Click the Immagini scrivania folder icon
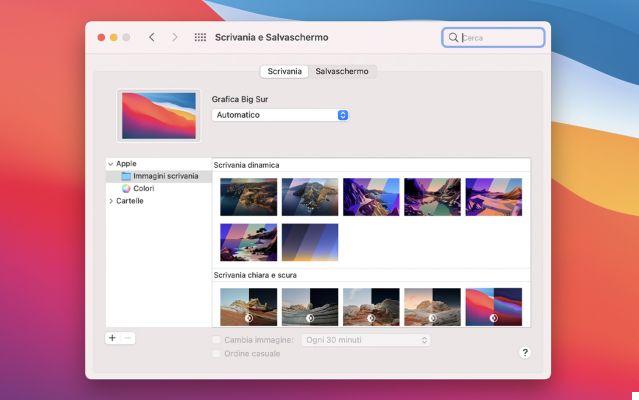Screen dimensions: 639x400 coord(126,176)
